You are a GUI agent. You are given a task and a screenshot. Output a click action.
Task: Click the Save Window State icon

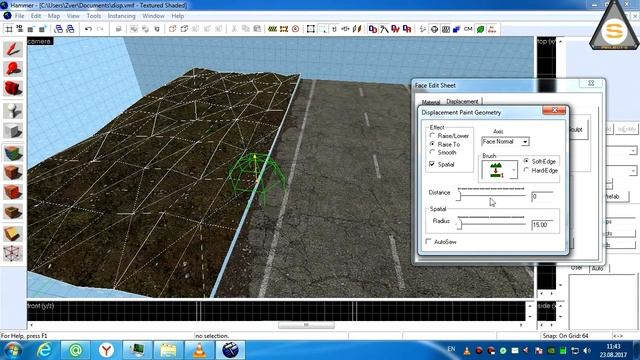point(70,29)
